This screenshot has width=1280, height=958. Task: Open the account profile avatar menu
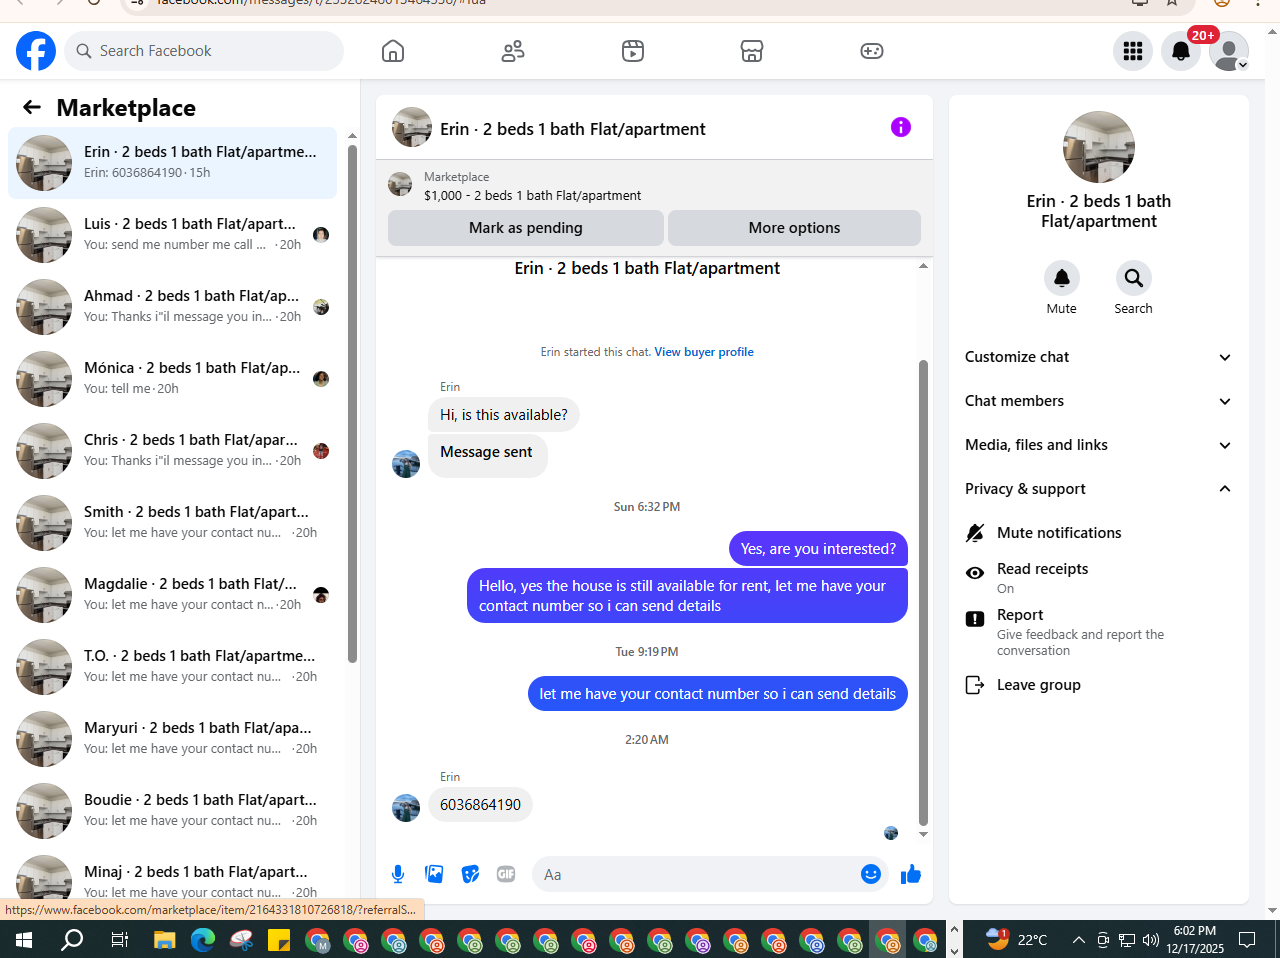[1229, 51]
